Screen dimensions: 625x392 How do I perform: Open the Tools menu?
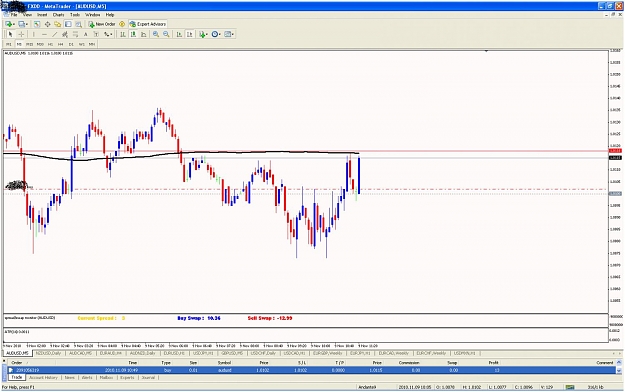coord(75,14)
